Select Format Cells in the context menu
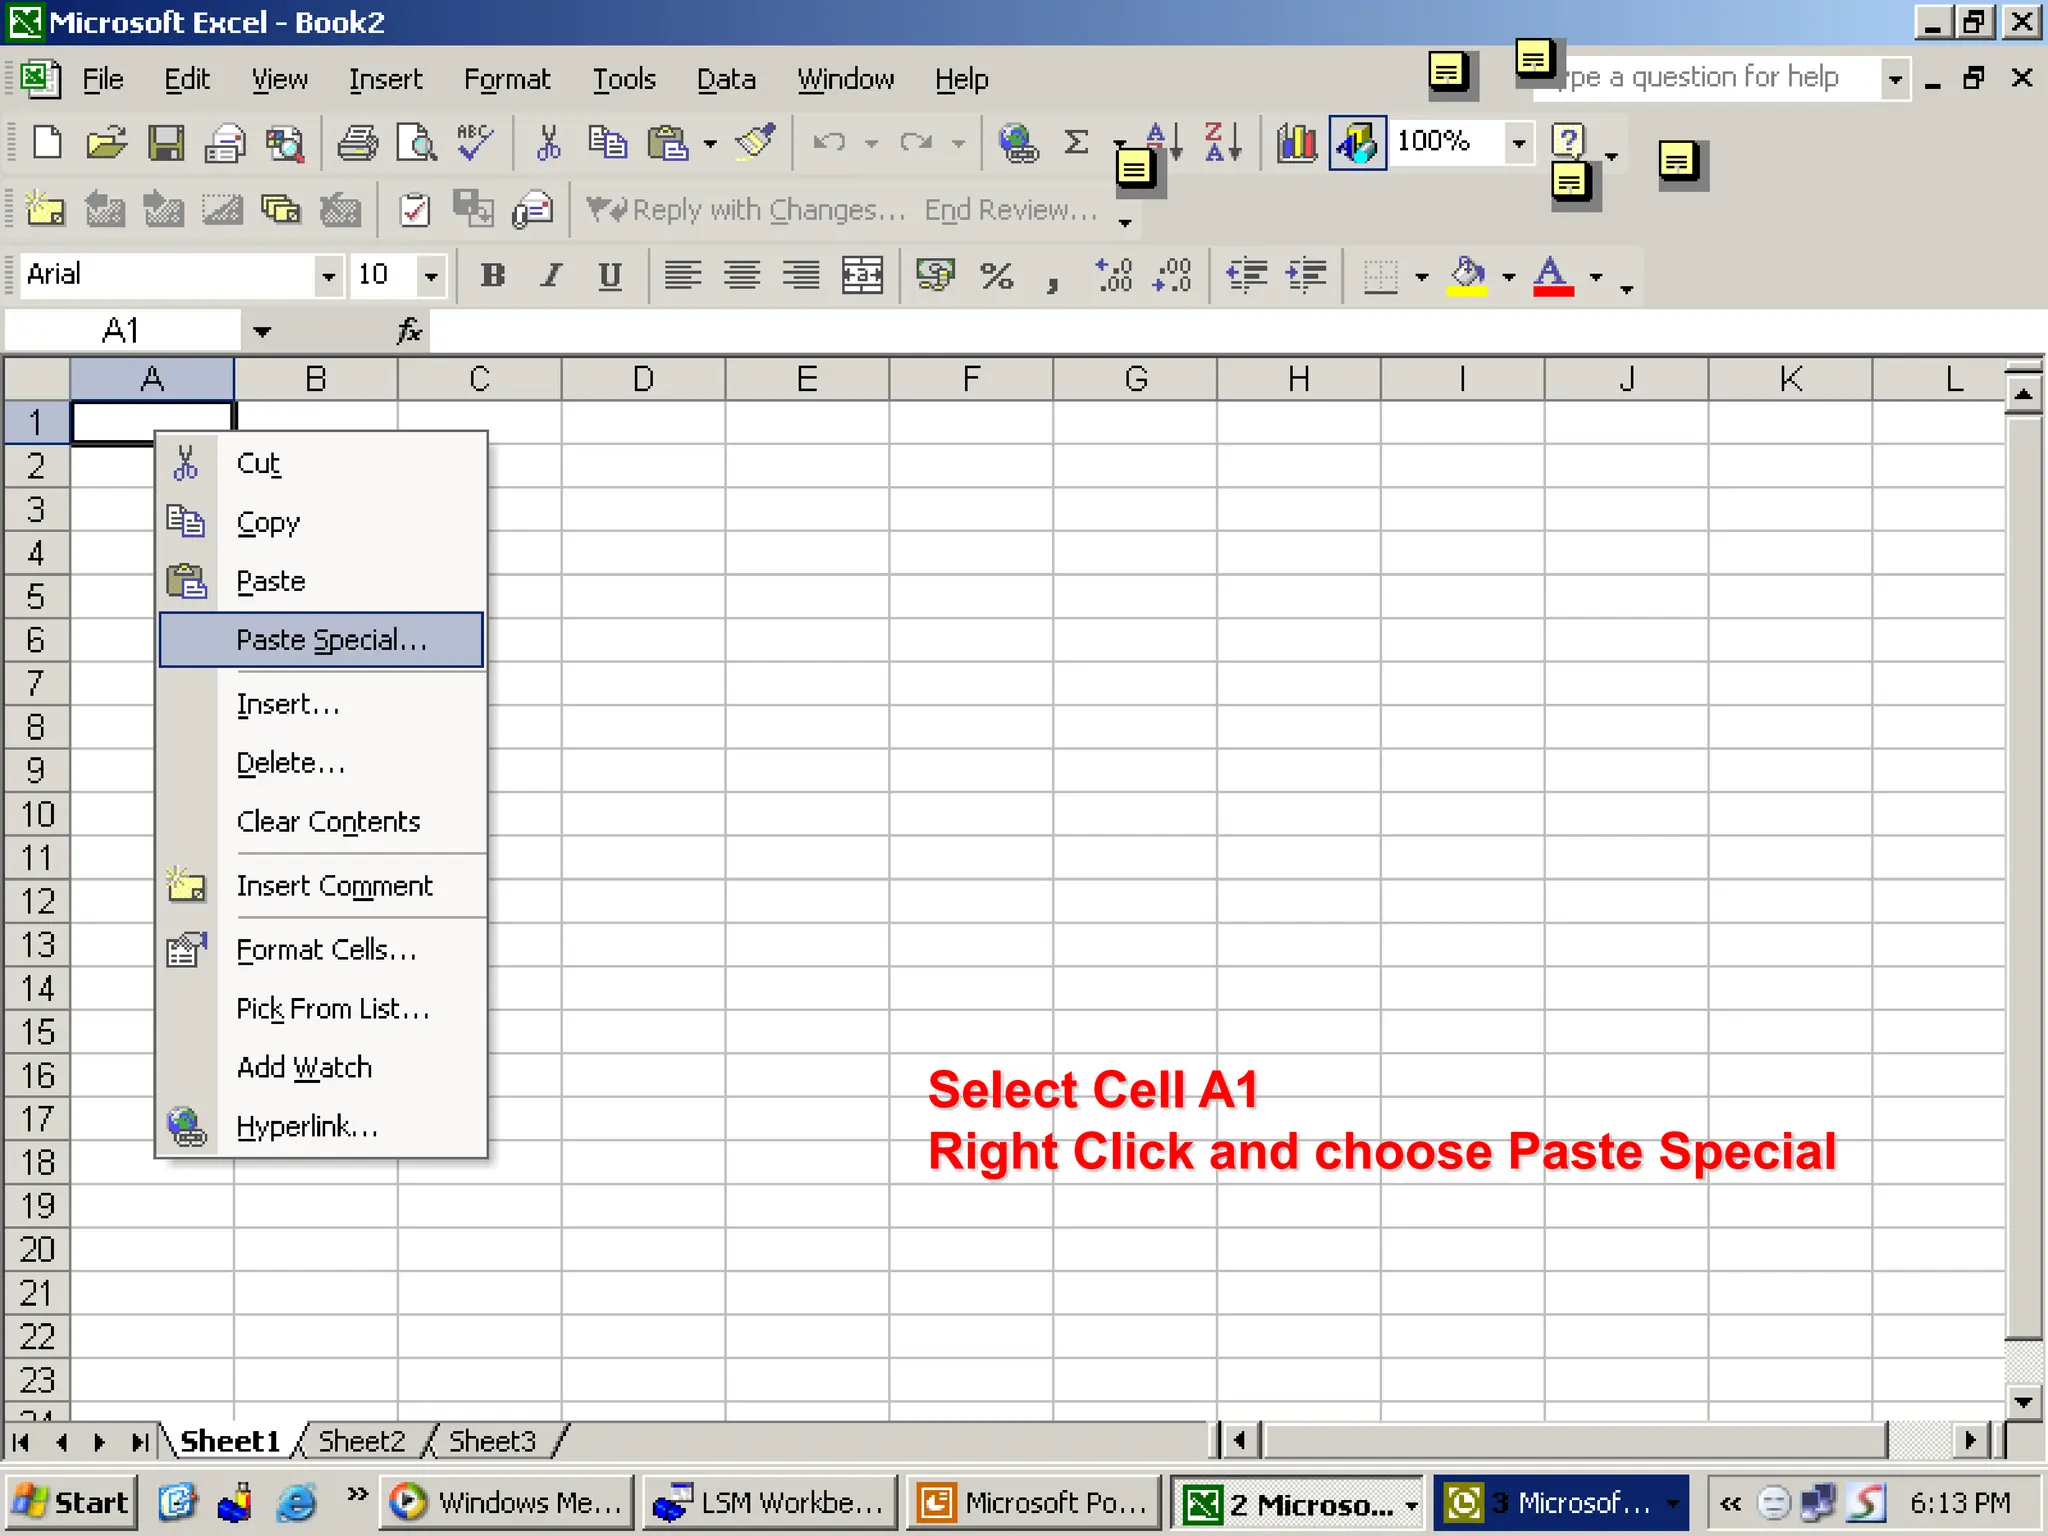Screen dimensions: 2048x1536 (x=321, y=950)
